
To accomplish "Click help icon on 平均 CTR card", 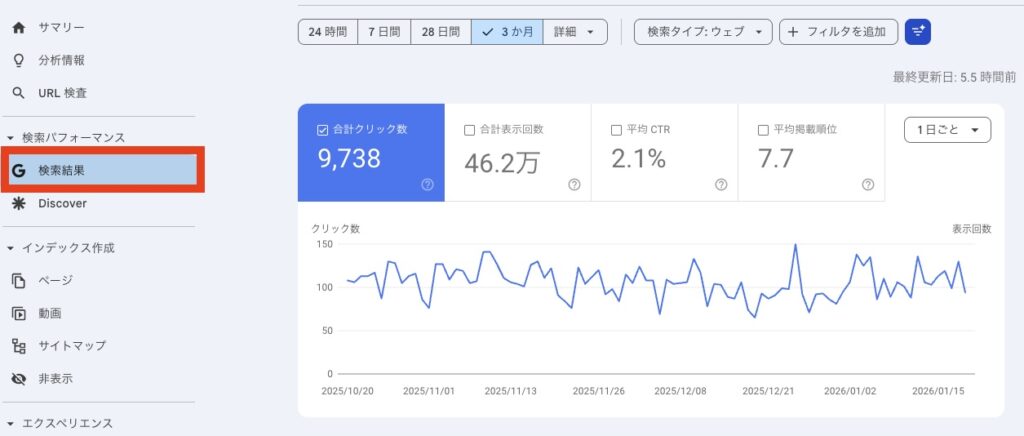I will 721,185.
